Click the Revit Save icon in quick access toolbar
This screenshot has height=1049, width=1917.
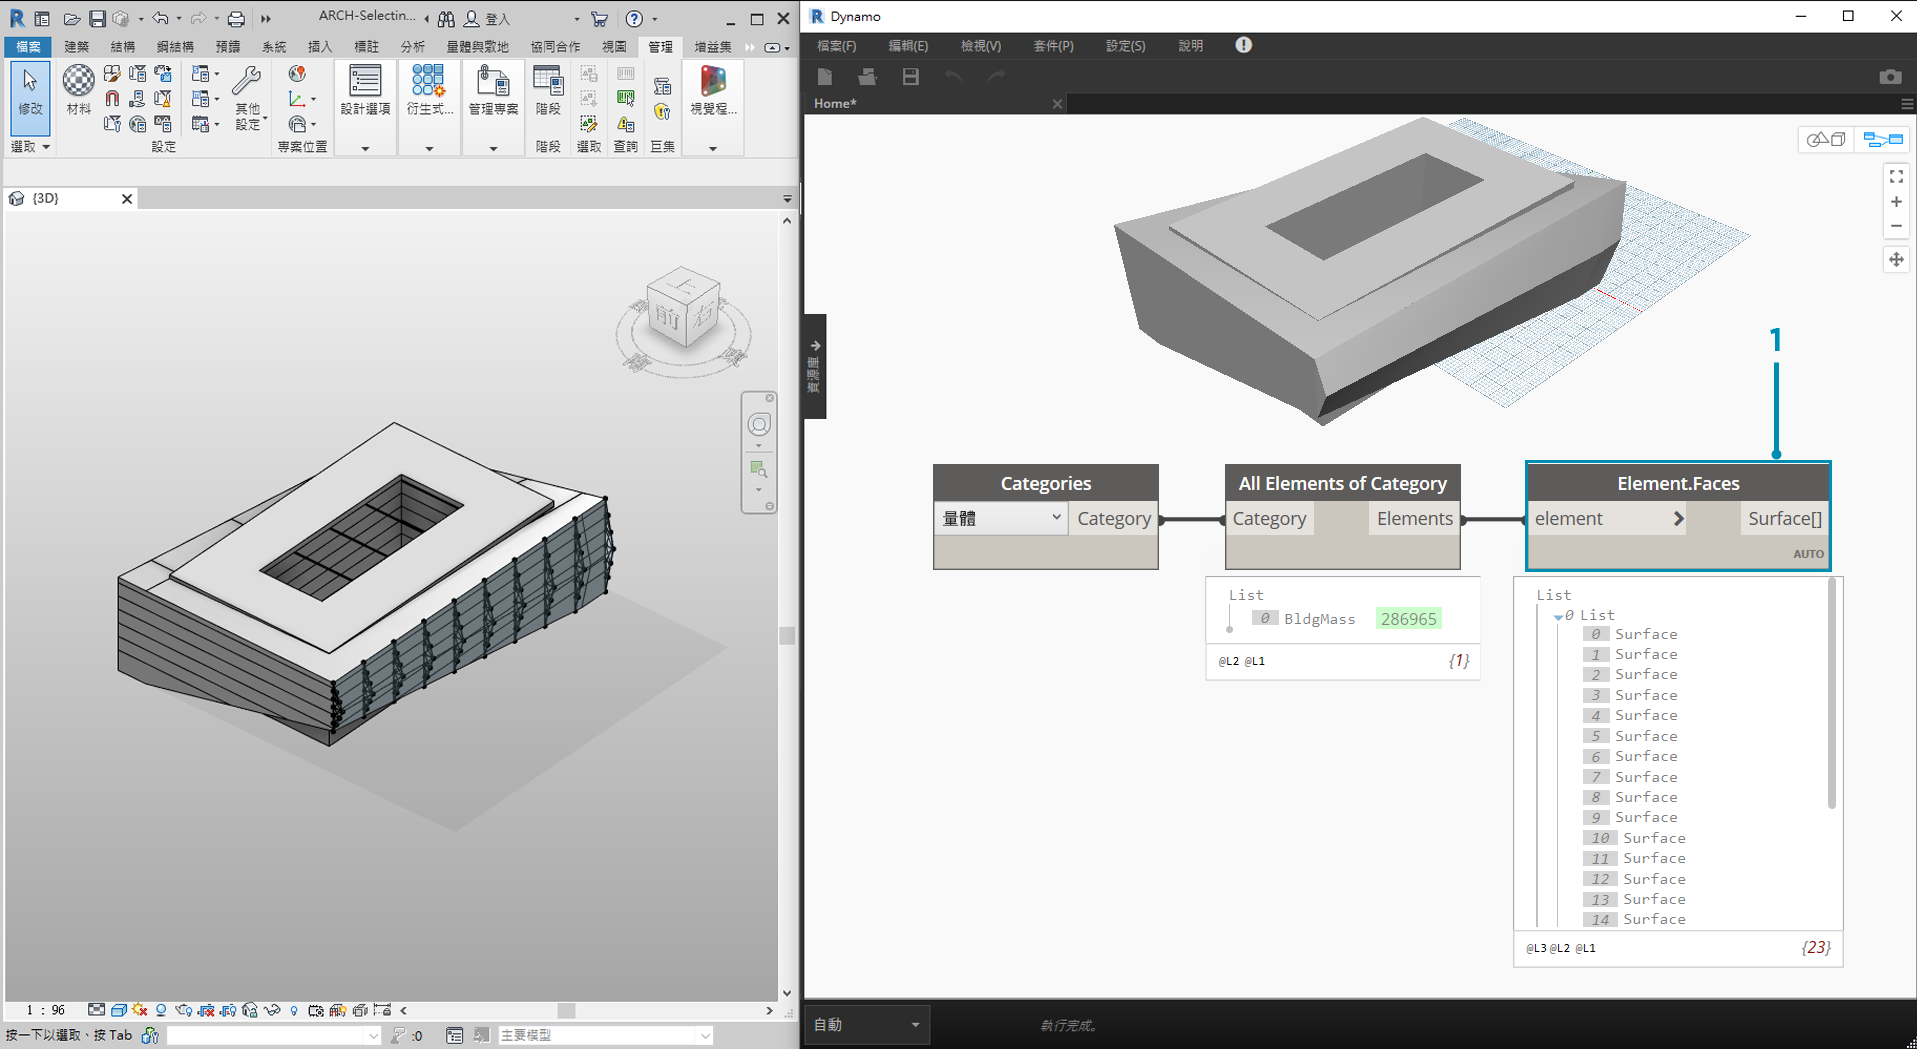(x=97, y=18)
